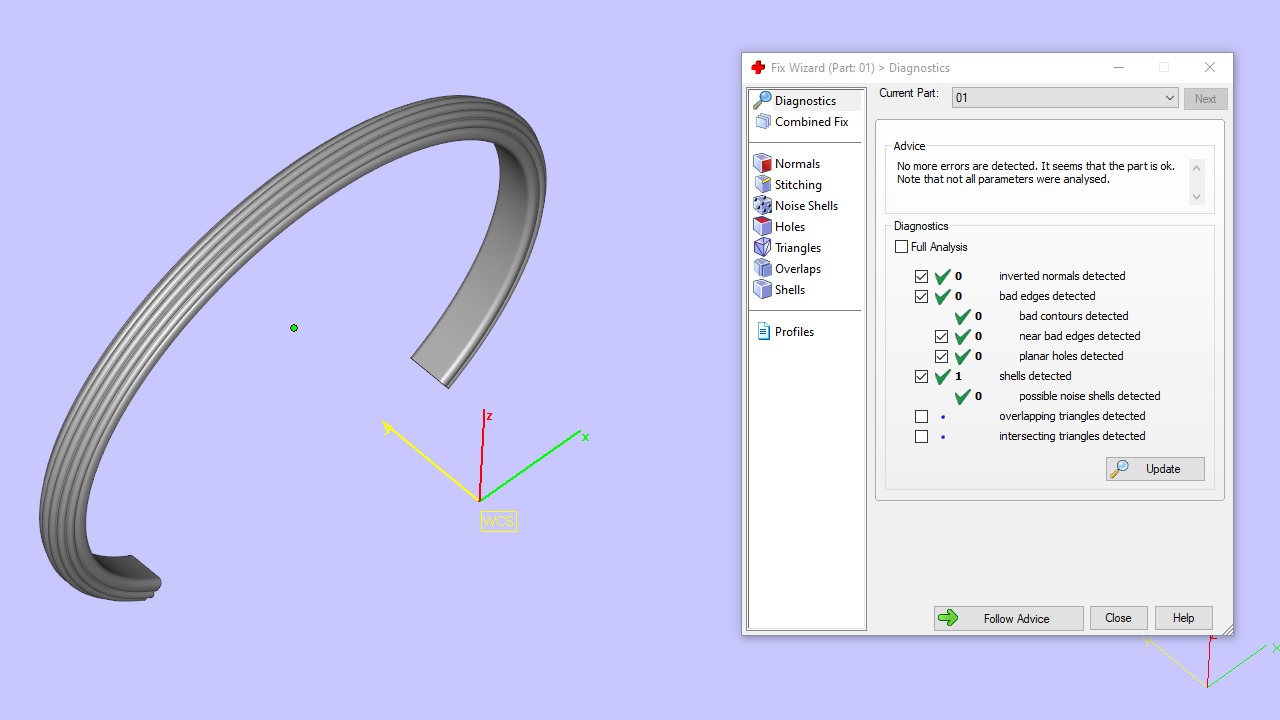Go to the Overlaps page

coord(797,268)
